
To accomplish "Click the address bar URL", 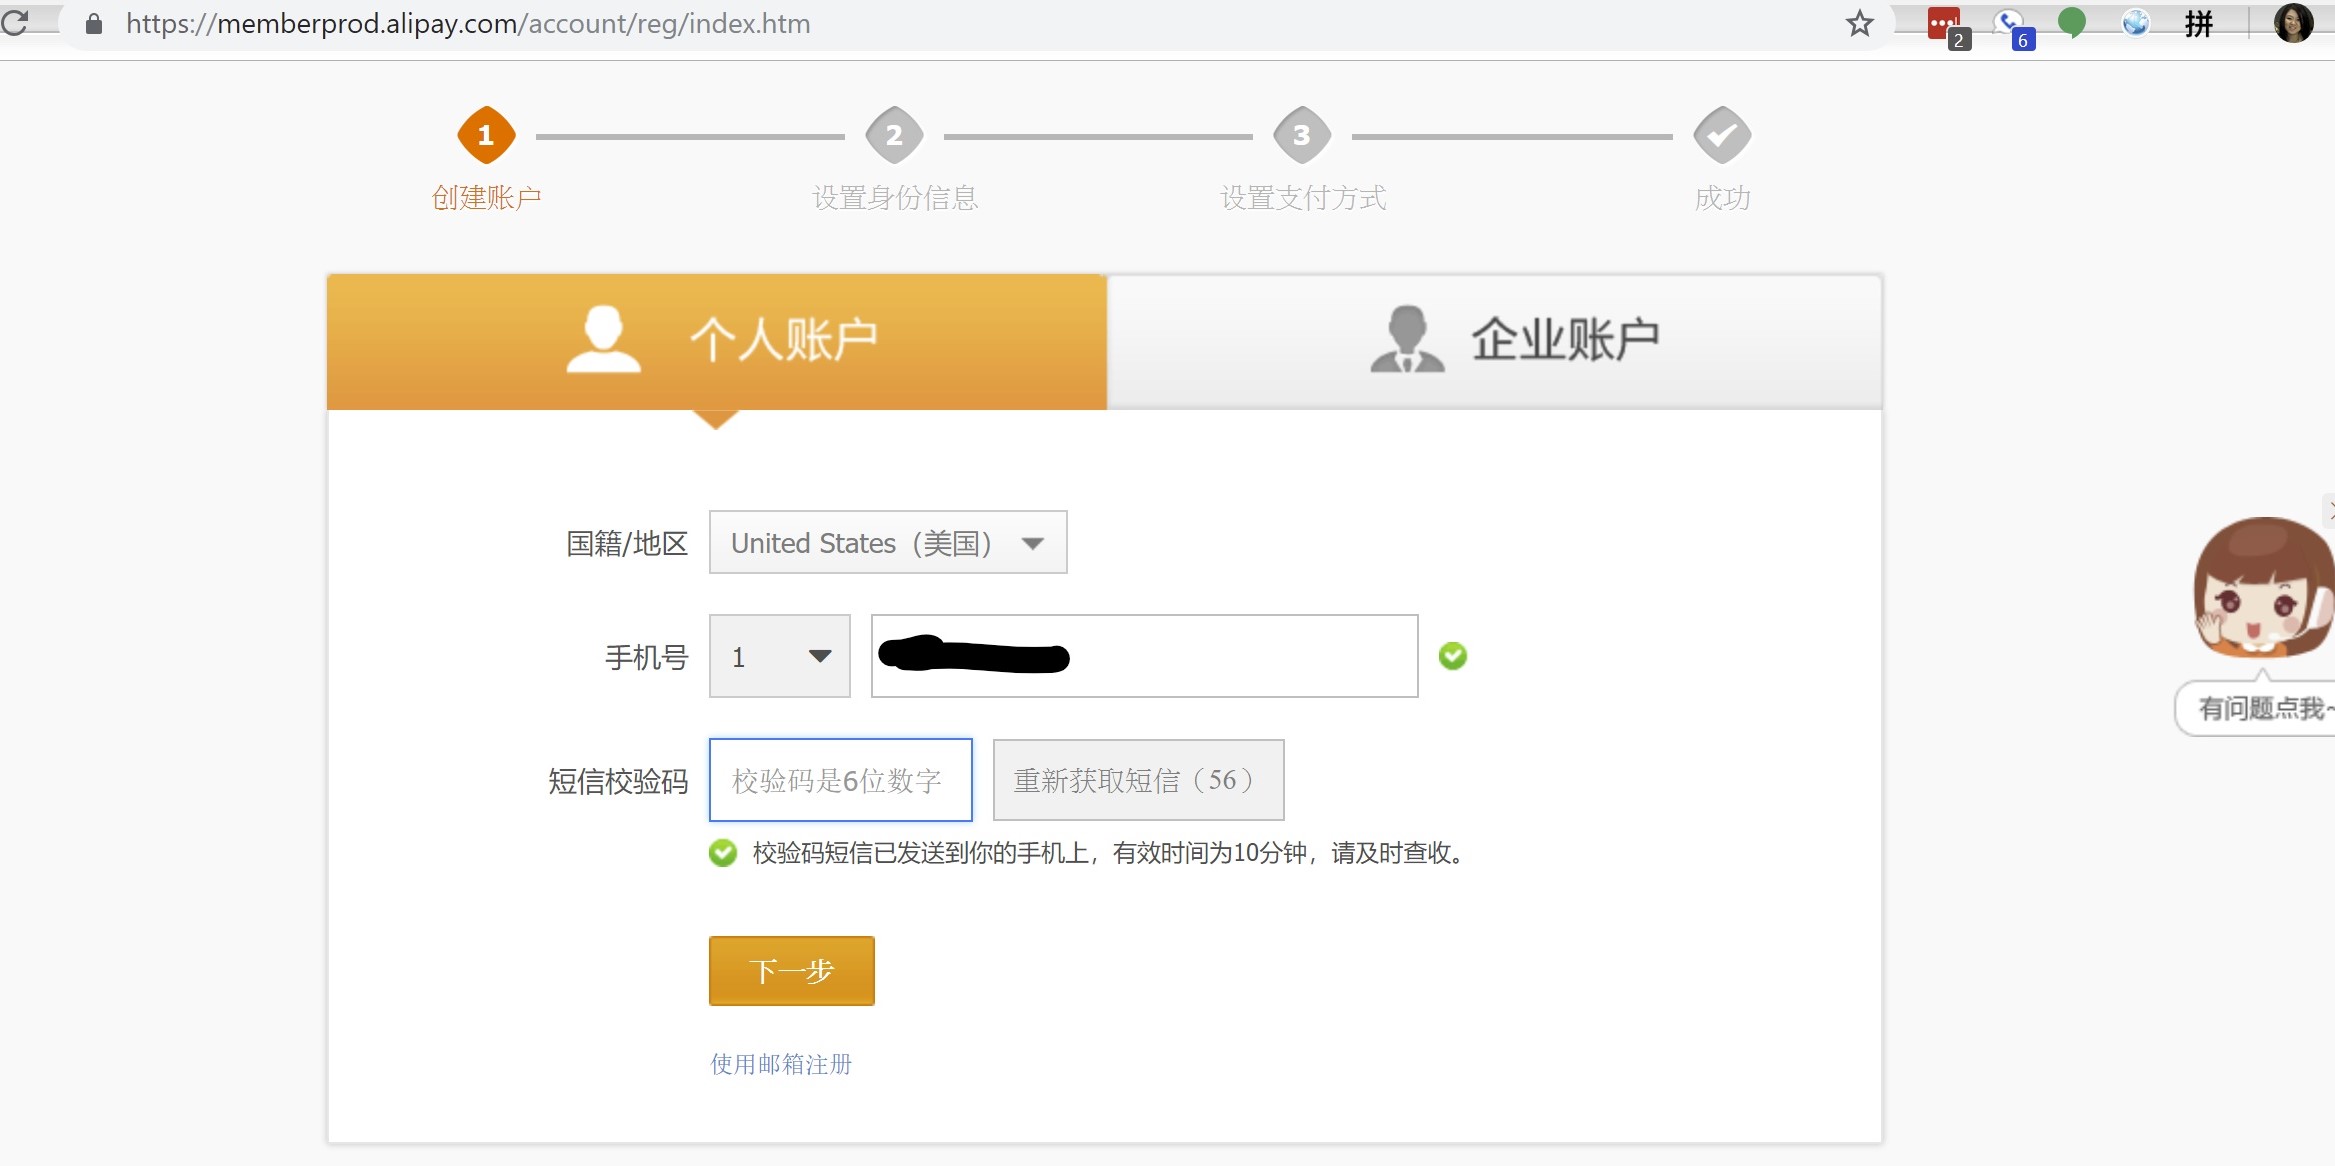I will tap(468, 23).
